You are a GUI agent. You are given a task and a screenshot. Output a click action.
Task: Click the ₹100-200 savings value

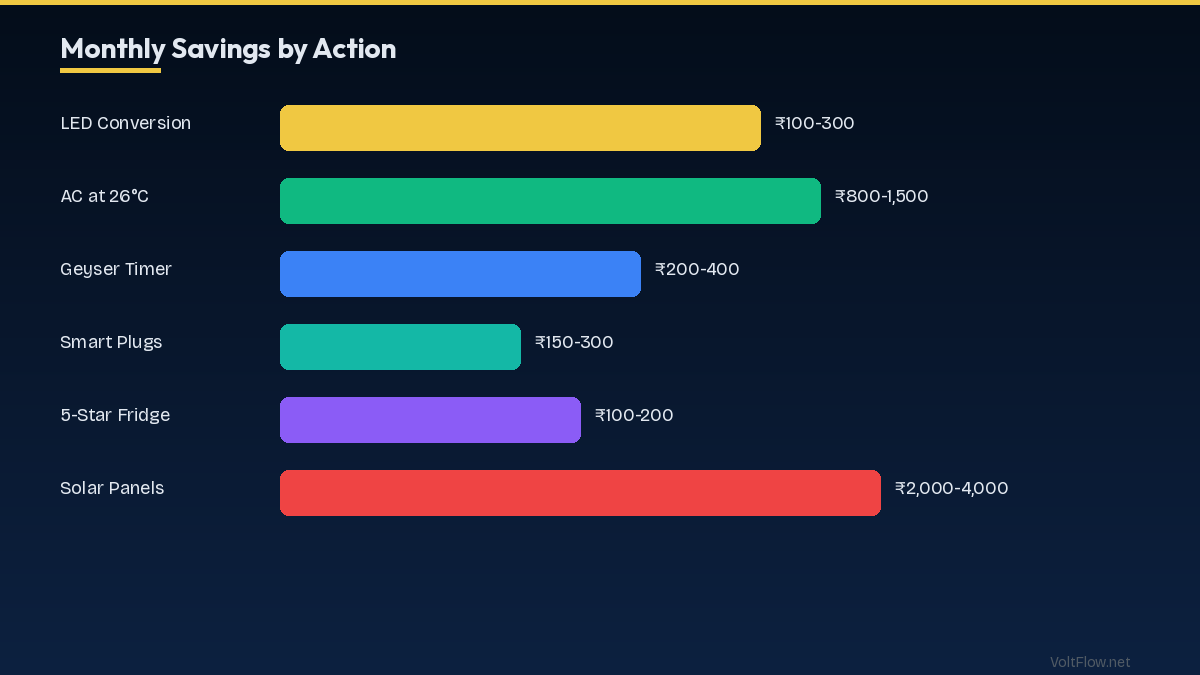pyautogui.click(x=634, y=415)
